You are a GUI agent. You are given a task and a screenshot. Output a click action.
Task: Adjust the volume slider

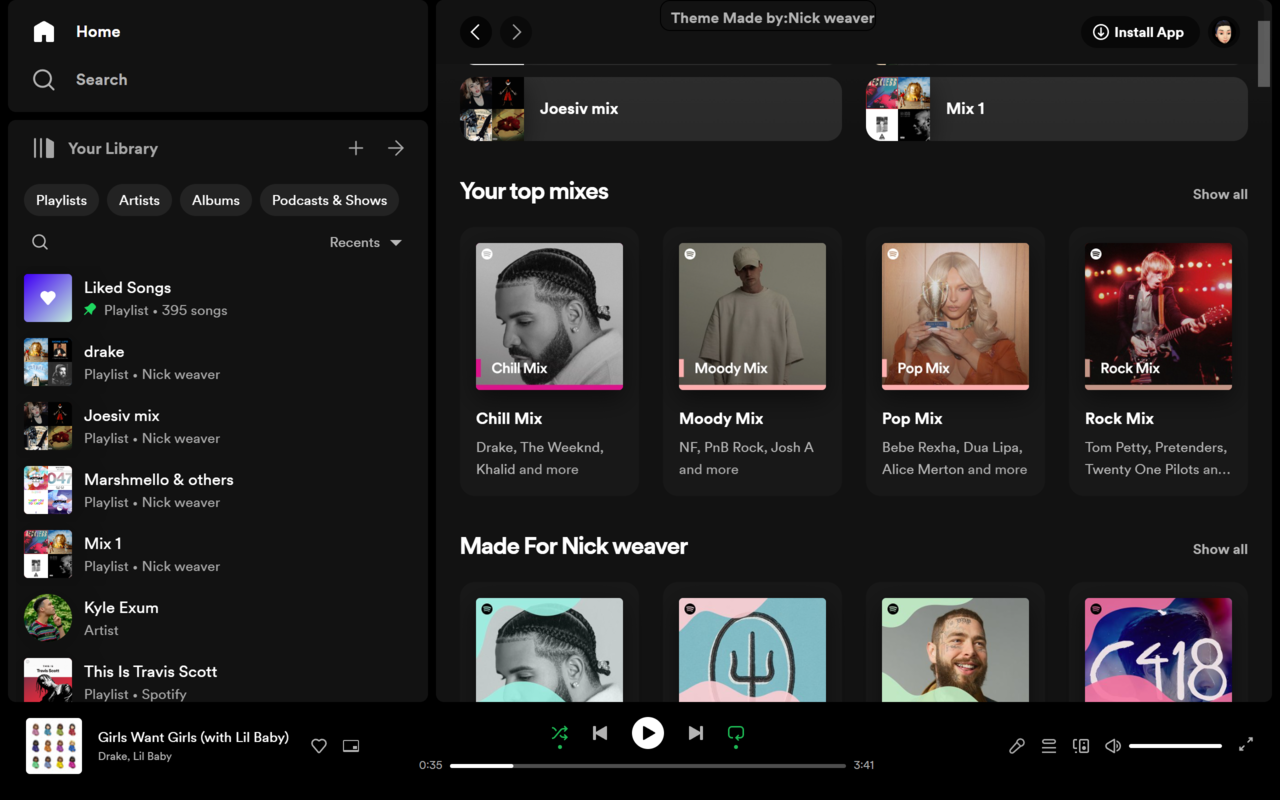click(1175, 746)
